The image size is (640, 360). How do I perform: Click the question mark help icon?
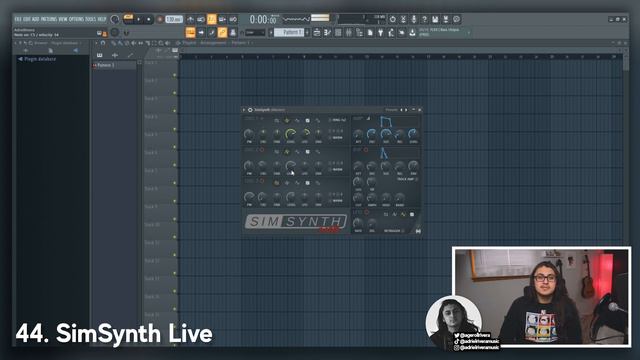click(424, 19)
